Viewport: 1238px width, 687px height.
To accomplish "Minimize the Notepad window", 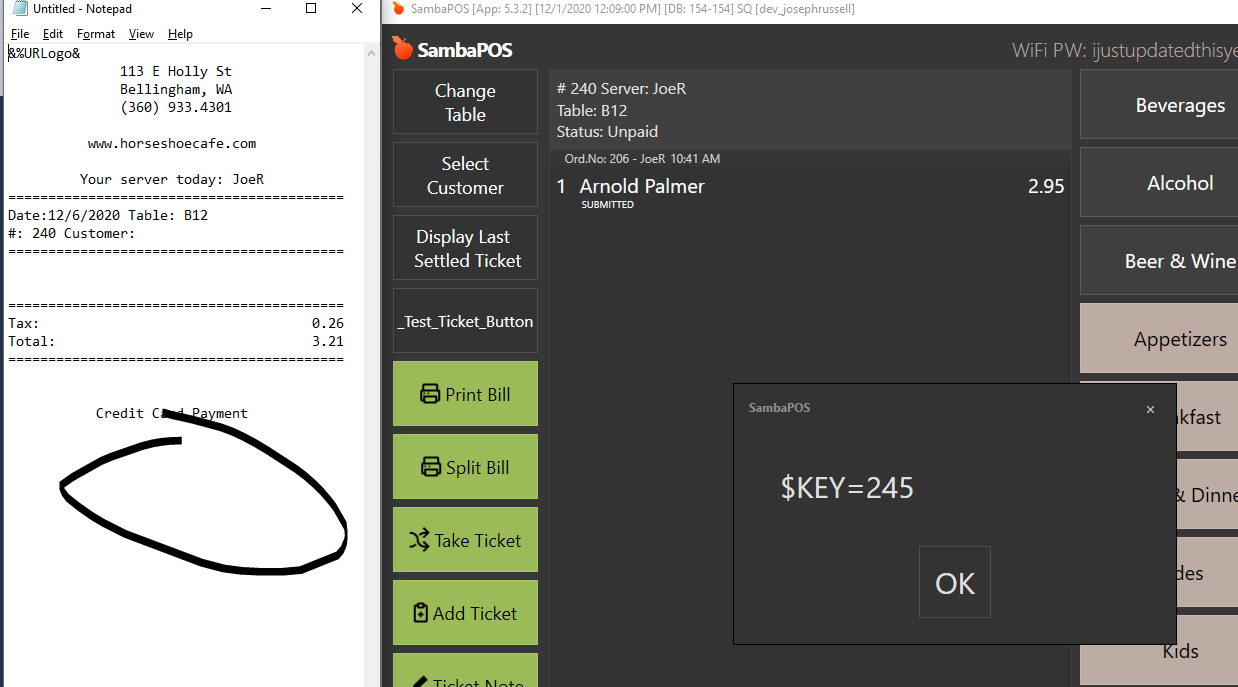I will (x=265, y=9).
